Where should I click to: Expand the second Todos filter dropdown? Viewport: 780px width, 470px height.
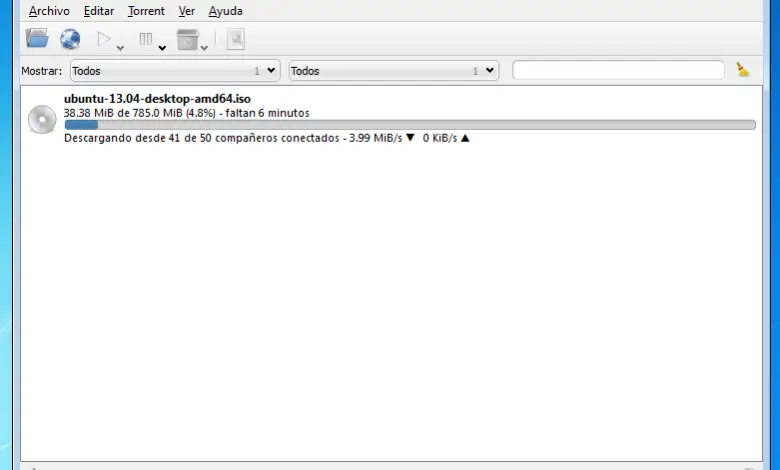click(393, 71)
